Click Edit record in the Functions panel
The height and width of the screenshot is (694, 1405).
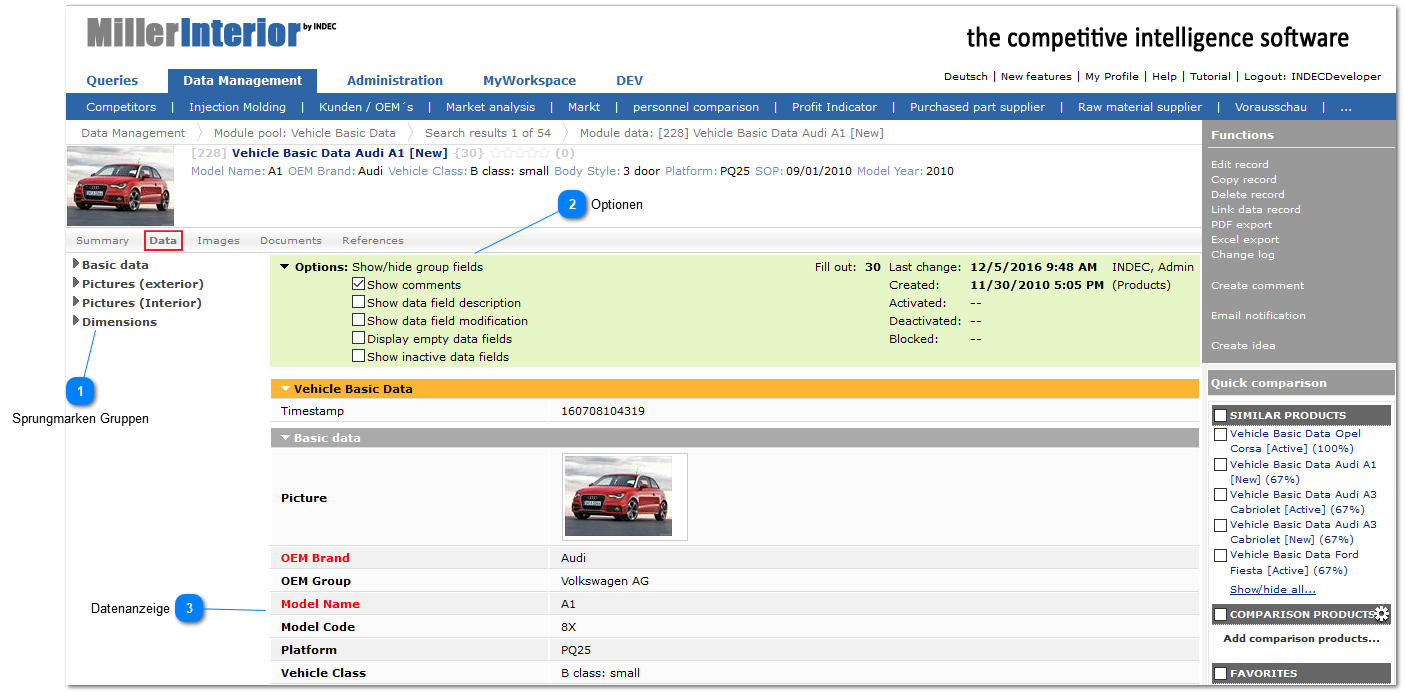coord(1239,164)
